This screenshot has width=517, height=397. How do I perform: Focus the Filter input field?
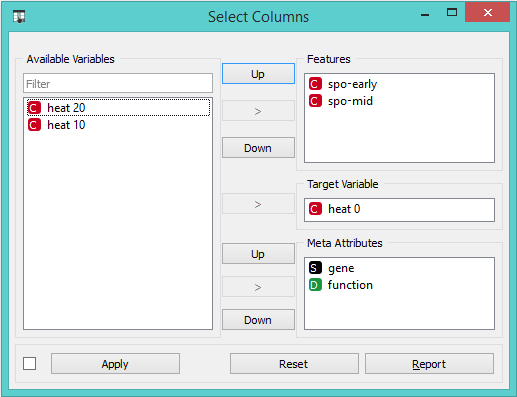pos(118,83)
